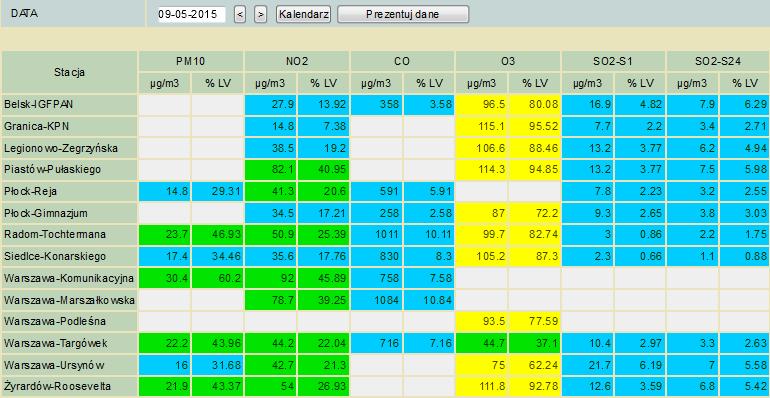The image size is (770, 398).
Task: Click the CO value 716 for Targówek
Action: [376, 342]
